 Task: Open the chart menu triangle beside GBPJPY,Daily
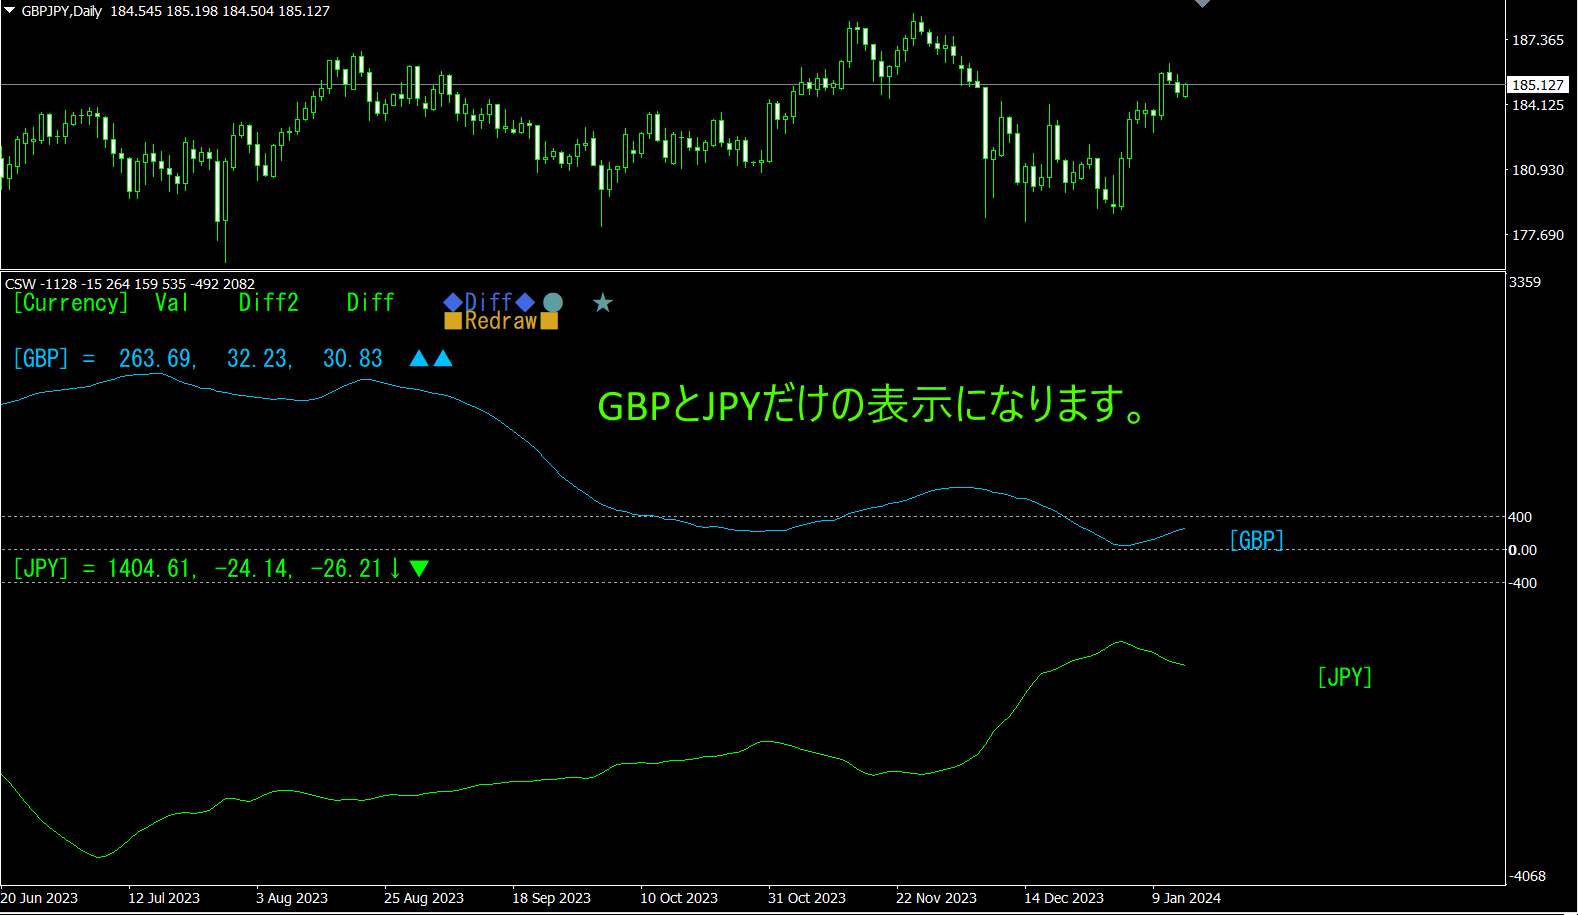coord(10,10)
